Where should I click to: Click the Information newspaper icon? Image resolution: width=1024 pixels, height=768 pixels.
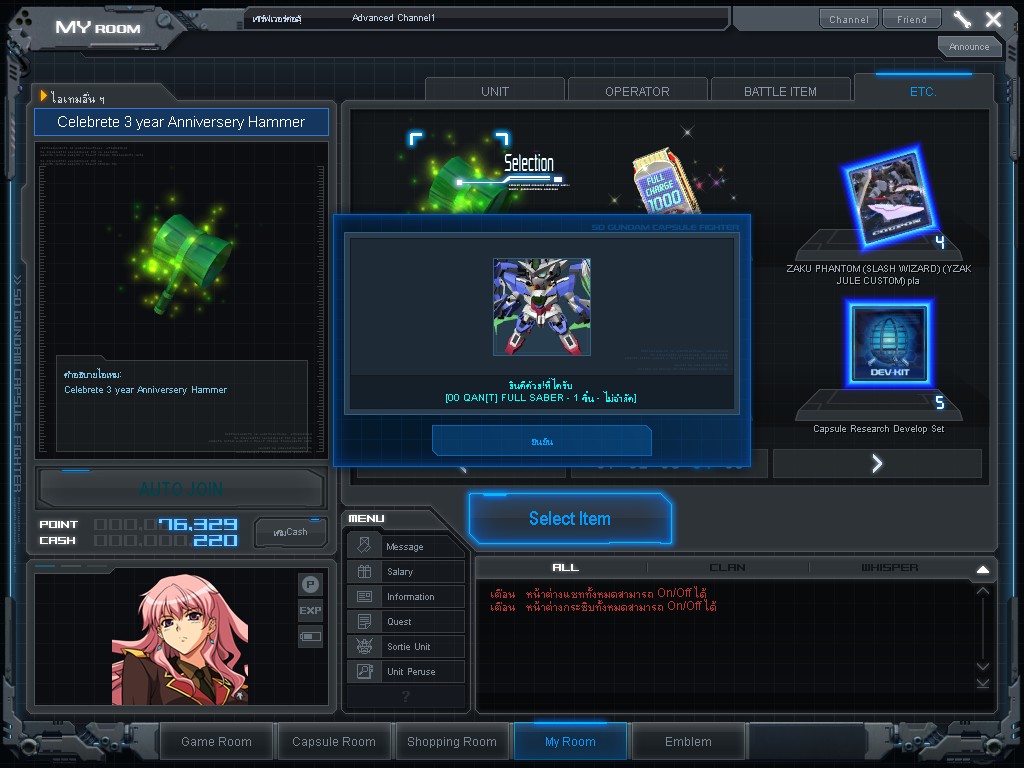point(364,596)
